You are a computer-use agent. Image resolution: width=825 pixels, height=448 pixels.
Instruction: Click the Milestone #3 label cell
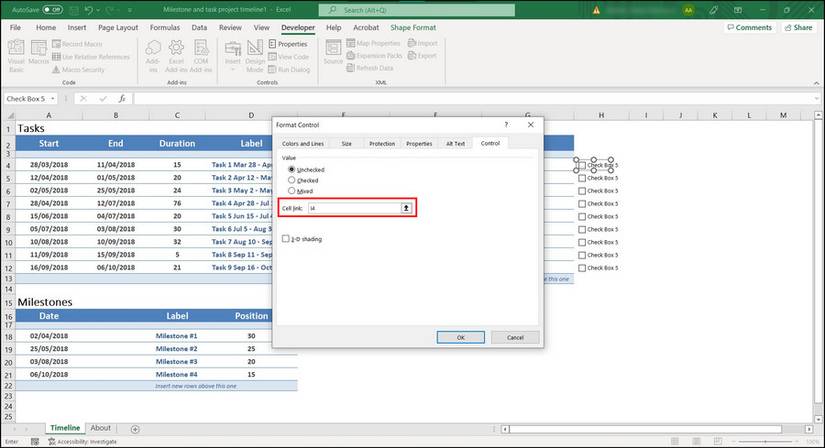[176, 362]
